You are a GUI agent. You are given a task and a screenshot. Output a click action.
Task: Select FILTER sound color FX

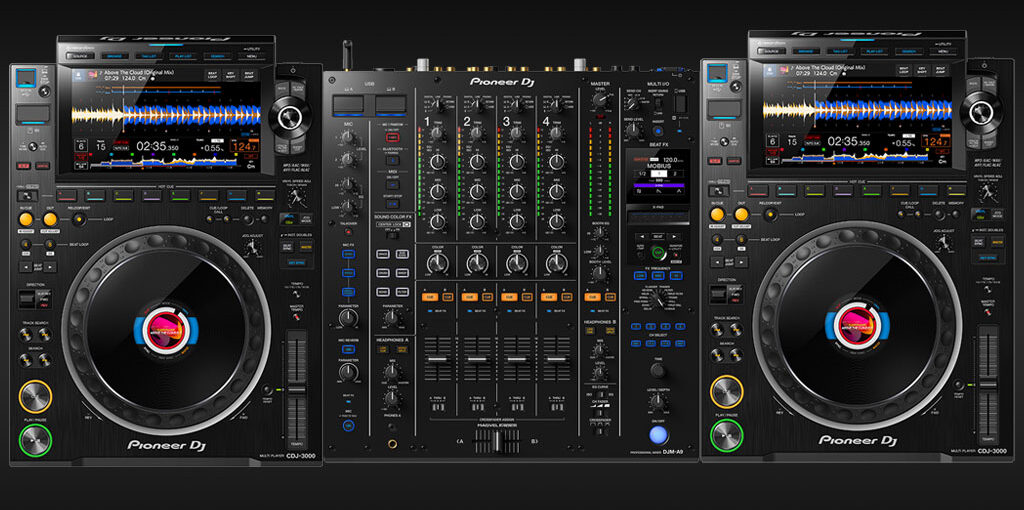tap(403, 291)
